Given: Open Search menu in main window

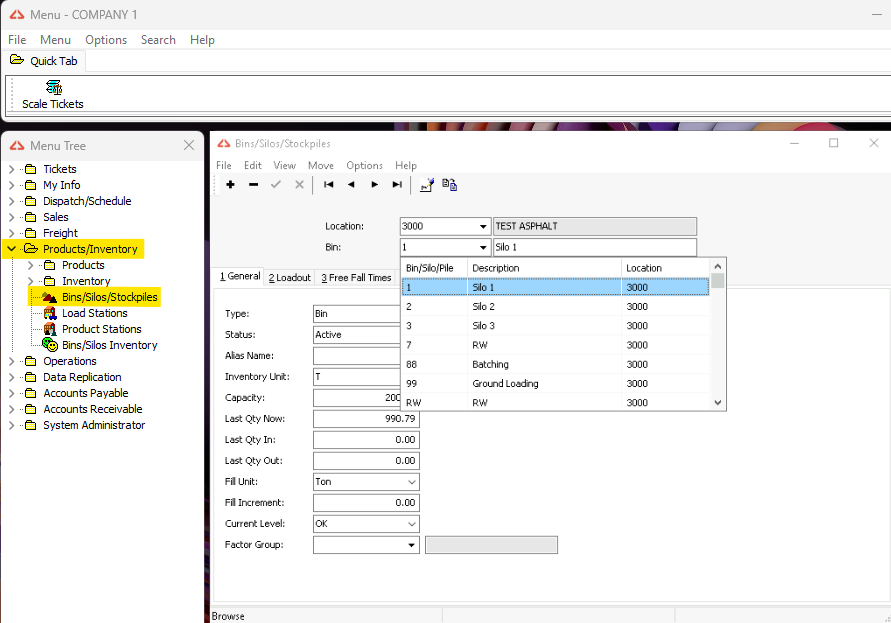Looking at the screenshot, I should (158, 40).
